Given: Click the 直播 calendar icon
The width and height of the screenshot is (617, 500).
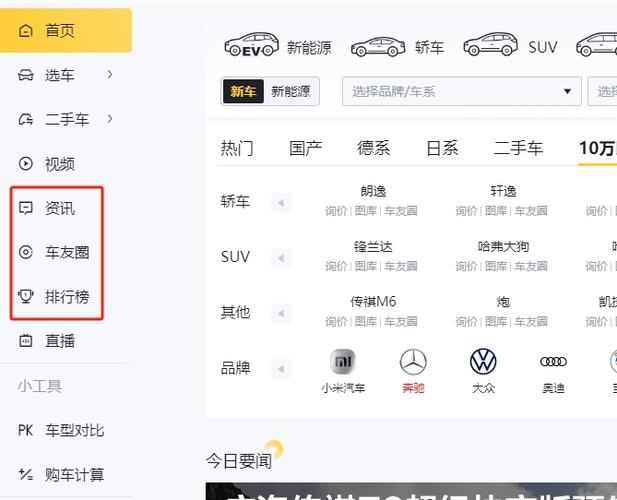Looking at the screenshot, I should coord(26,341).
